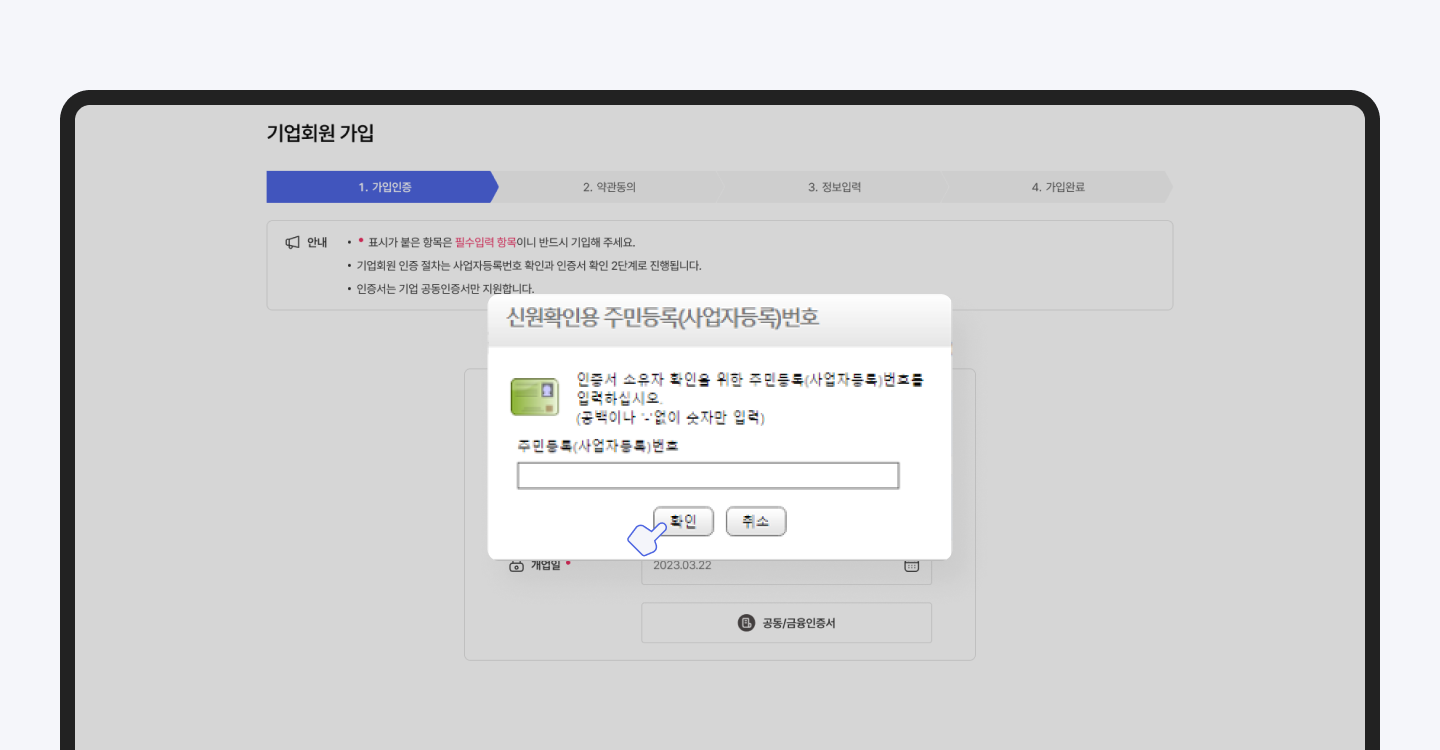Select the 4. 가입완료 step tab
The image size is (1440, 750).
[x=1058, y=187]
